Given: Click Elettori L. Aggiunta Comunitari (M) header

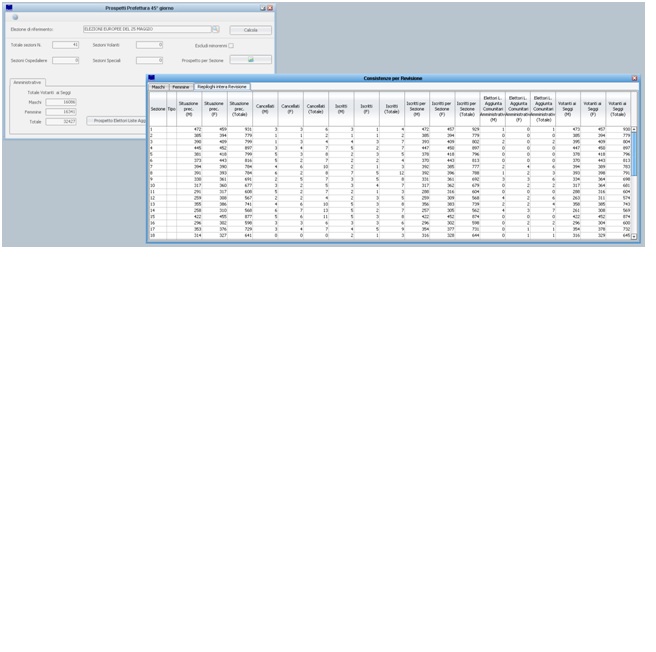Looking at the screenshot, I should tap(493, 109).
